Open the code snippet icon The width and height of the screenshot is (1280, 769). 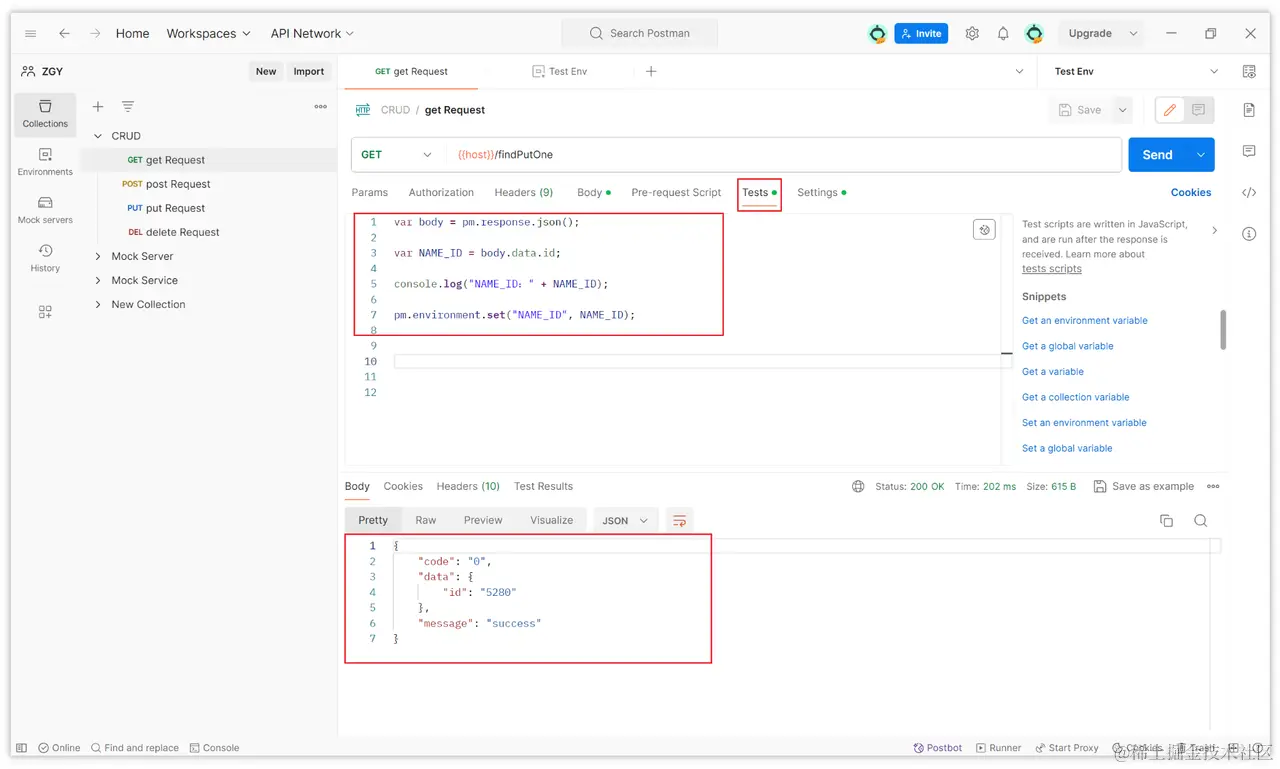coord(1249,193)
